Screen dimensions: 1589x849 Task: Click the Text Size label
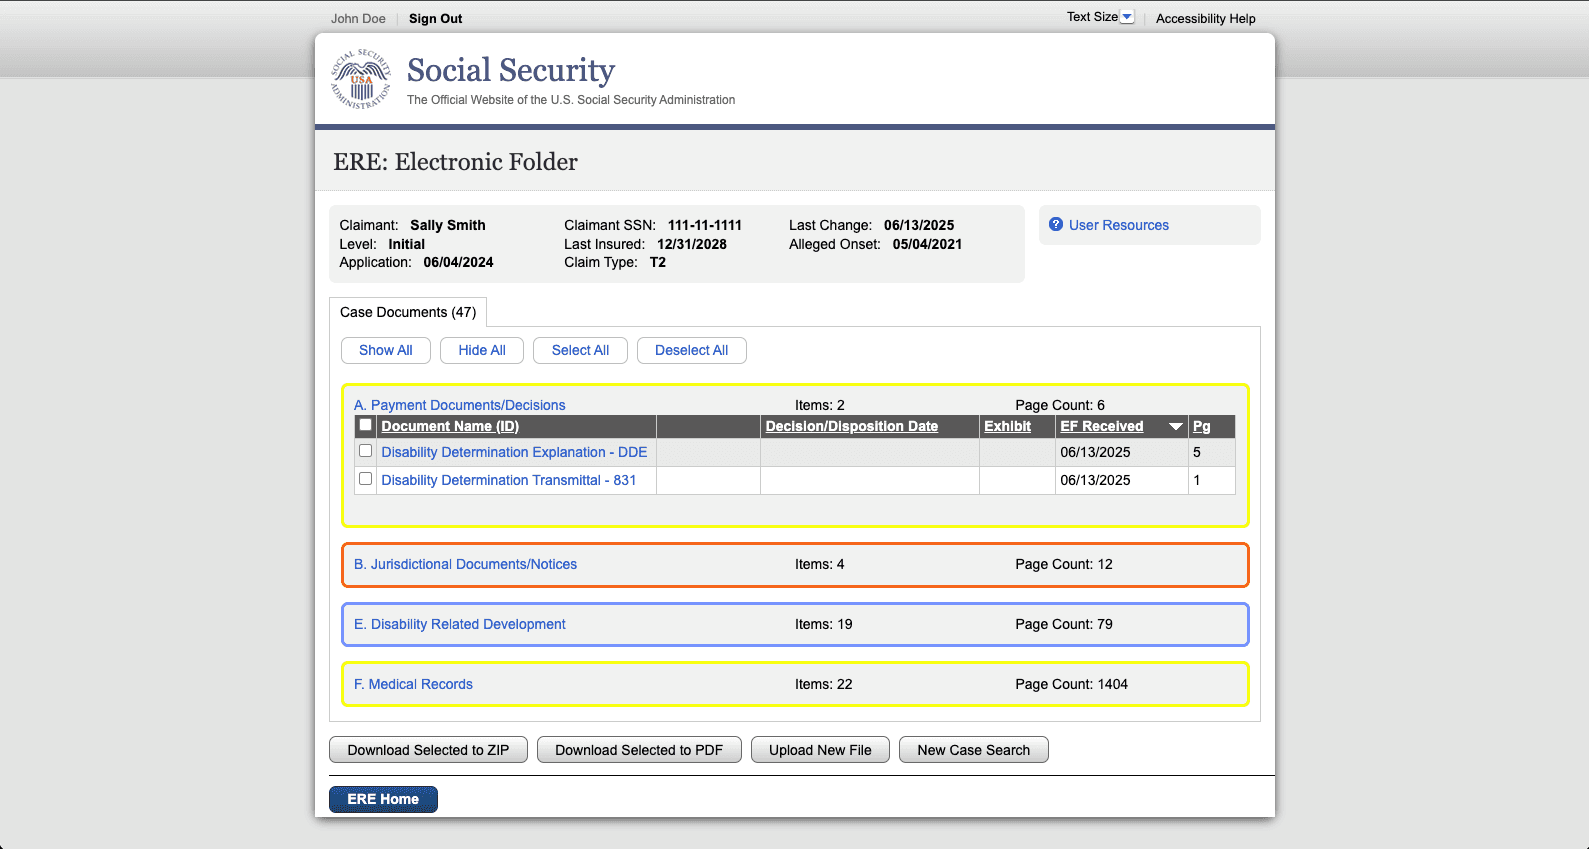coord(1092,17)
